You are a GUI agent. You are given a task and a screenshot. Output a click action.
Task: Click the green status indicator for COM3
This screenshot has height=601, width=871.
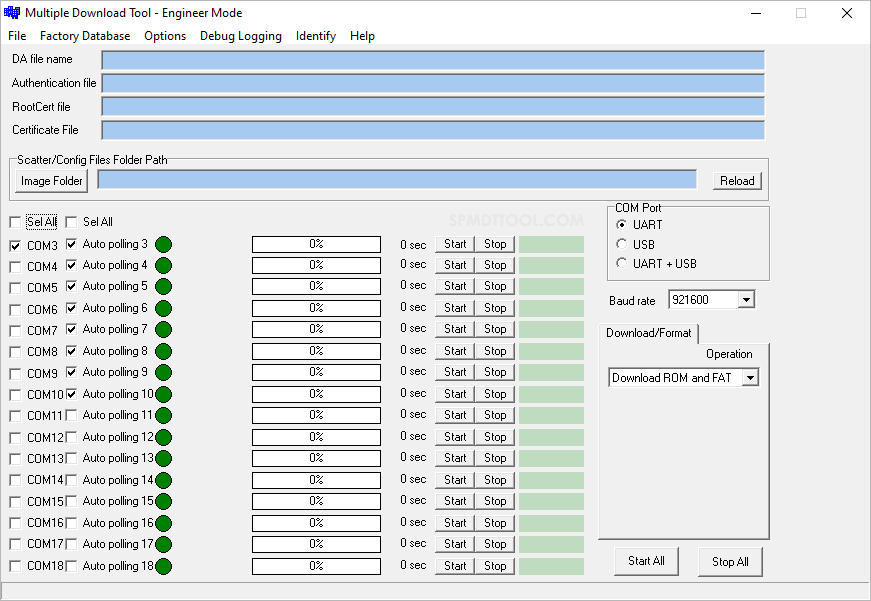[x=163, y=244]
